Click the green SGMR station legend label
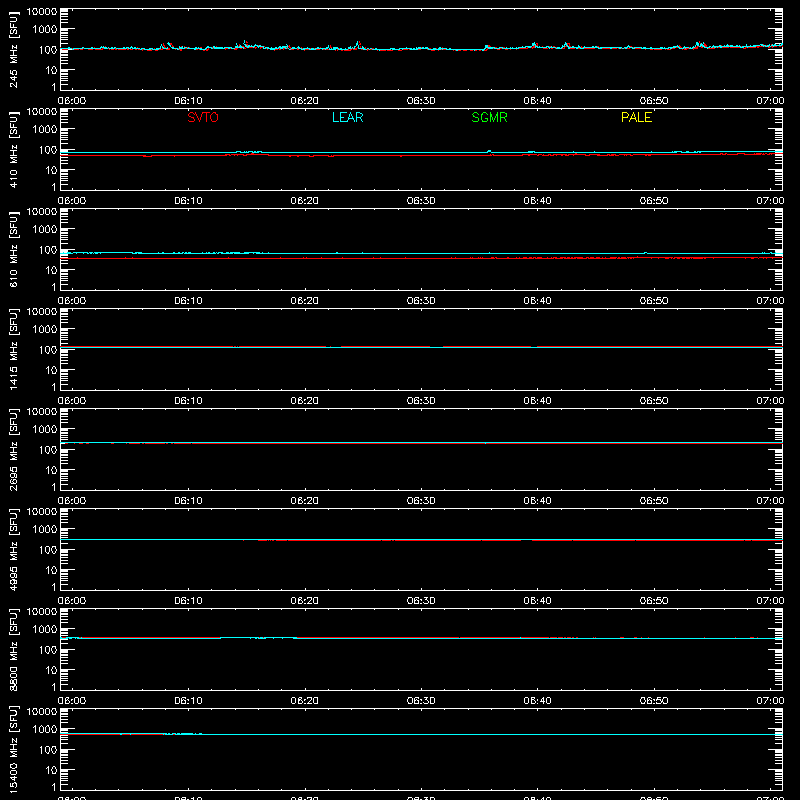Screen dimensions: 800x800 (489, 117)
